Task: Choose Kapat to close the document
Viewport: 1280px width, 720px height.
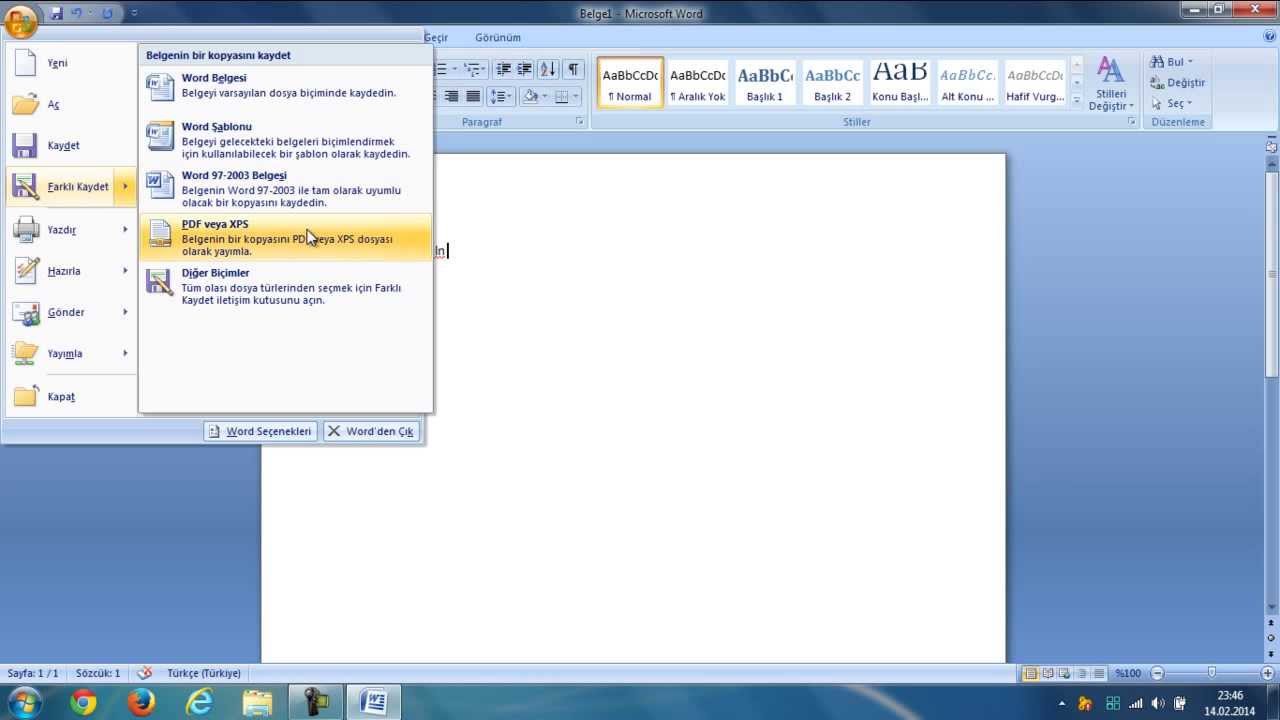Action: [70, 397]
